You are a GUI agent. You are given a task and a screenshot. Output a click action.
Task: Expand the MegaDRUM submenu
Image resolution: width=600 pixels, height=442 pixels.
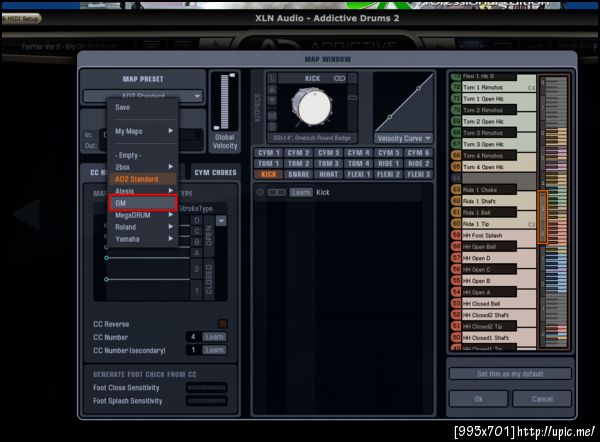coord(142,215)
